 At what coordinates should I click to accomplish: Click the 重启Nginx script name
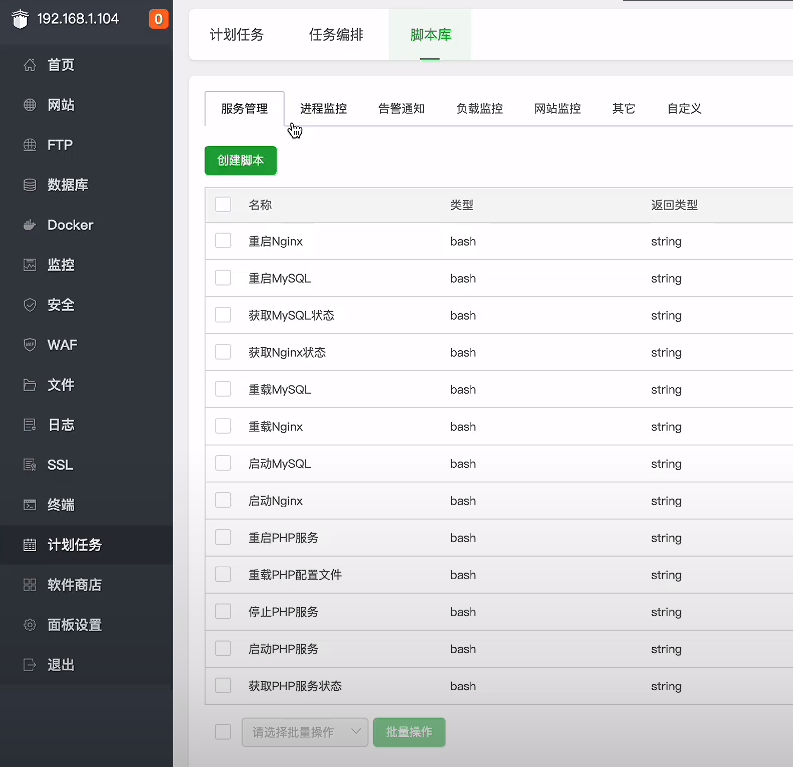coord(276,241)
